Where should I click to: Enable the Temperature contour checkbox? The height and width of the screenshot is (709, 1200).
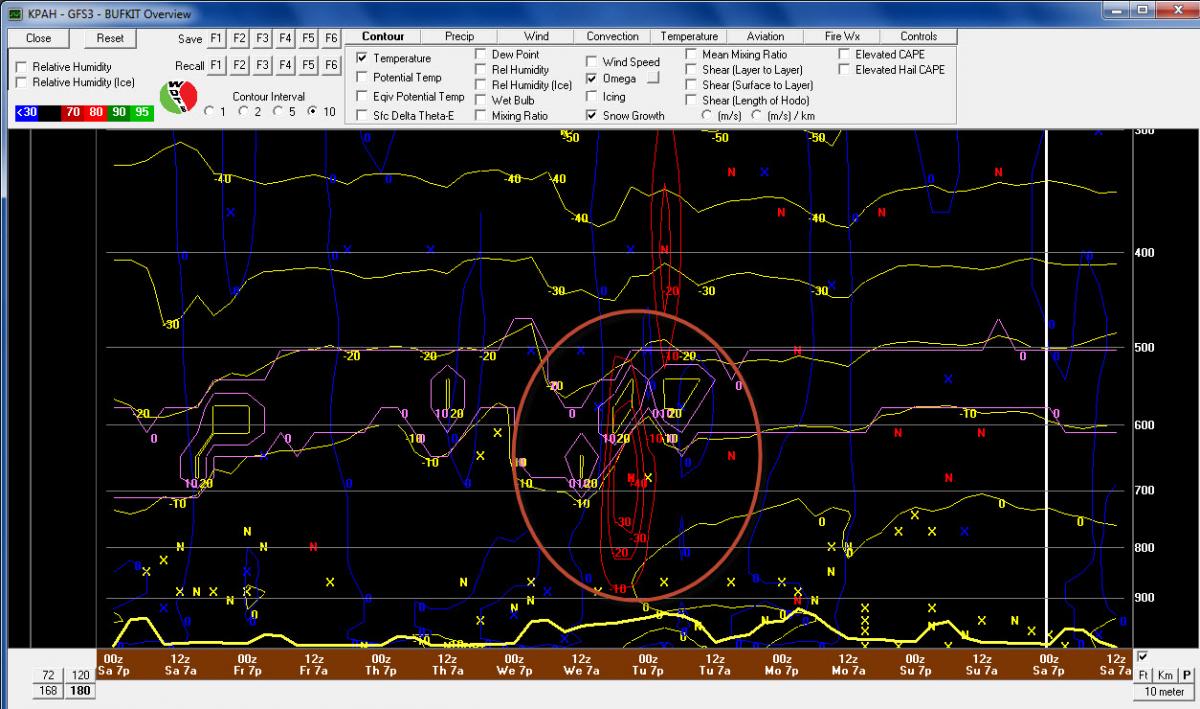(362, 58)
